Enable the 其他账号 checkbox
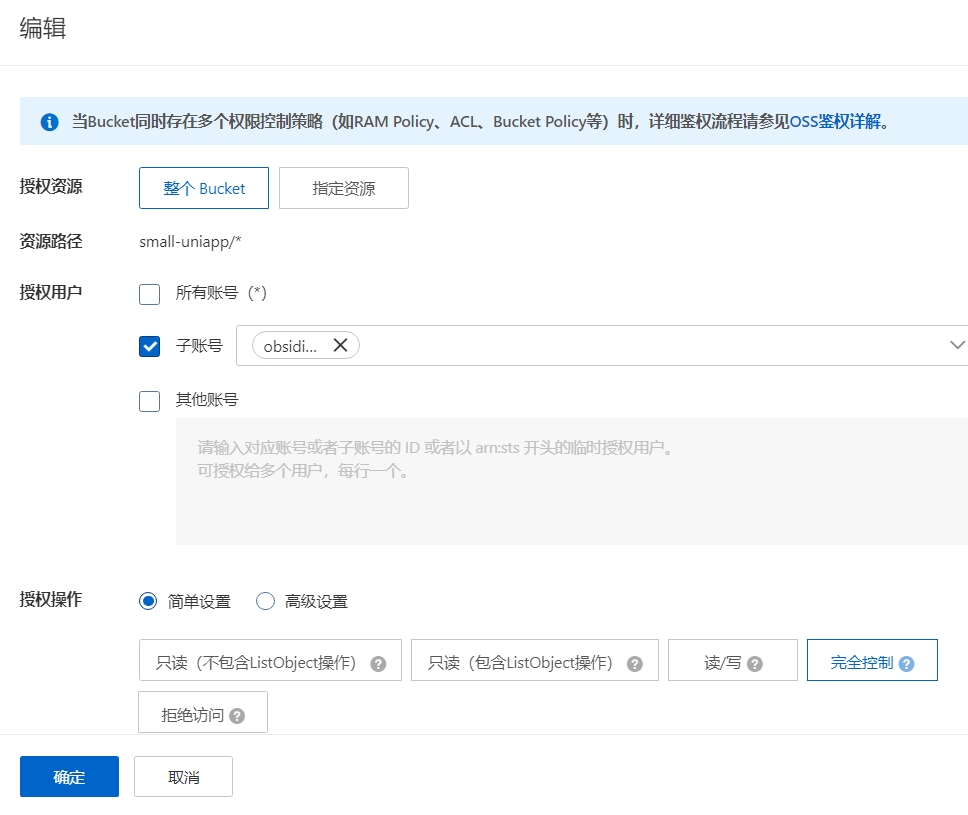968x815 pixels. (x=150, y=401)
